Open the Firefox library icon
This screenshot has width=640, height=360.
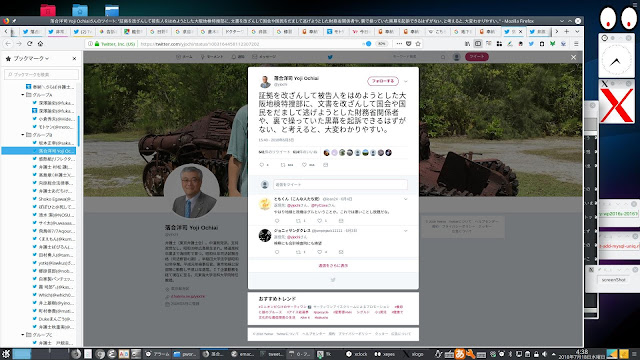pos(467,44)
